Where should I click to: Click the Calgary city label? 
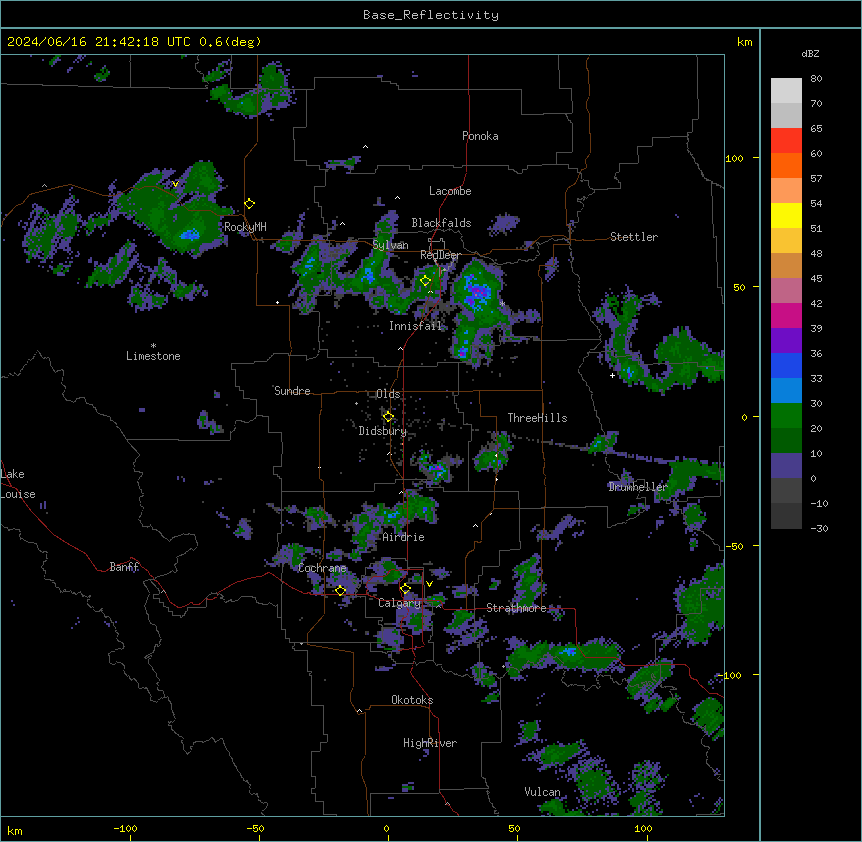[400, 603]
